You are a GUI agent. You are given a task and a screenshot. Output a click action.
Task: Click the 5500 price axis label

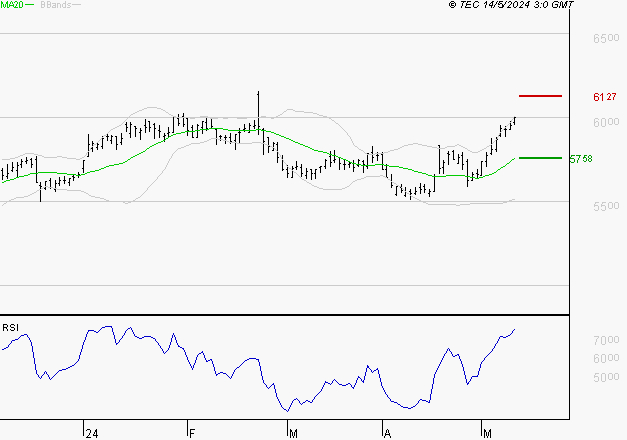tap(606, 206)
